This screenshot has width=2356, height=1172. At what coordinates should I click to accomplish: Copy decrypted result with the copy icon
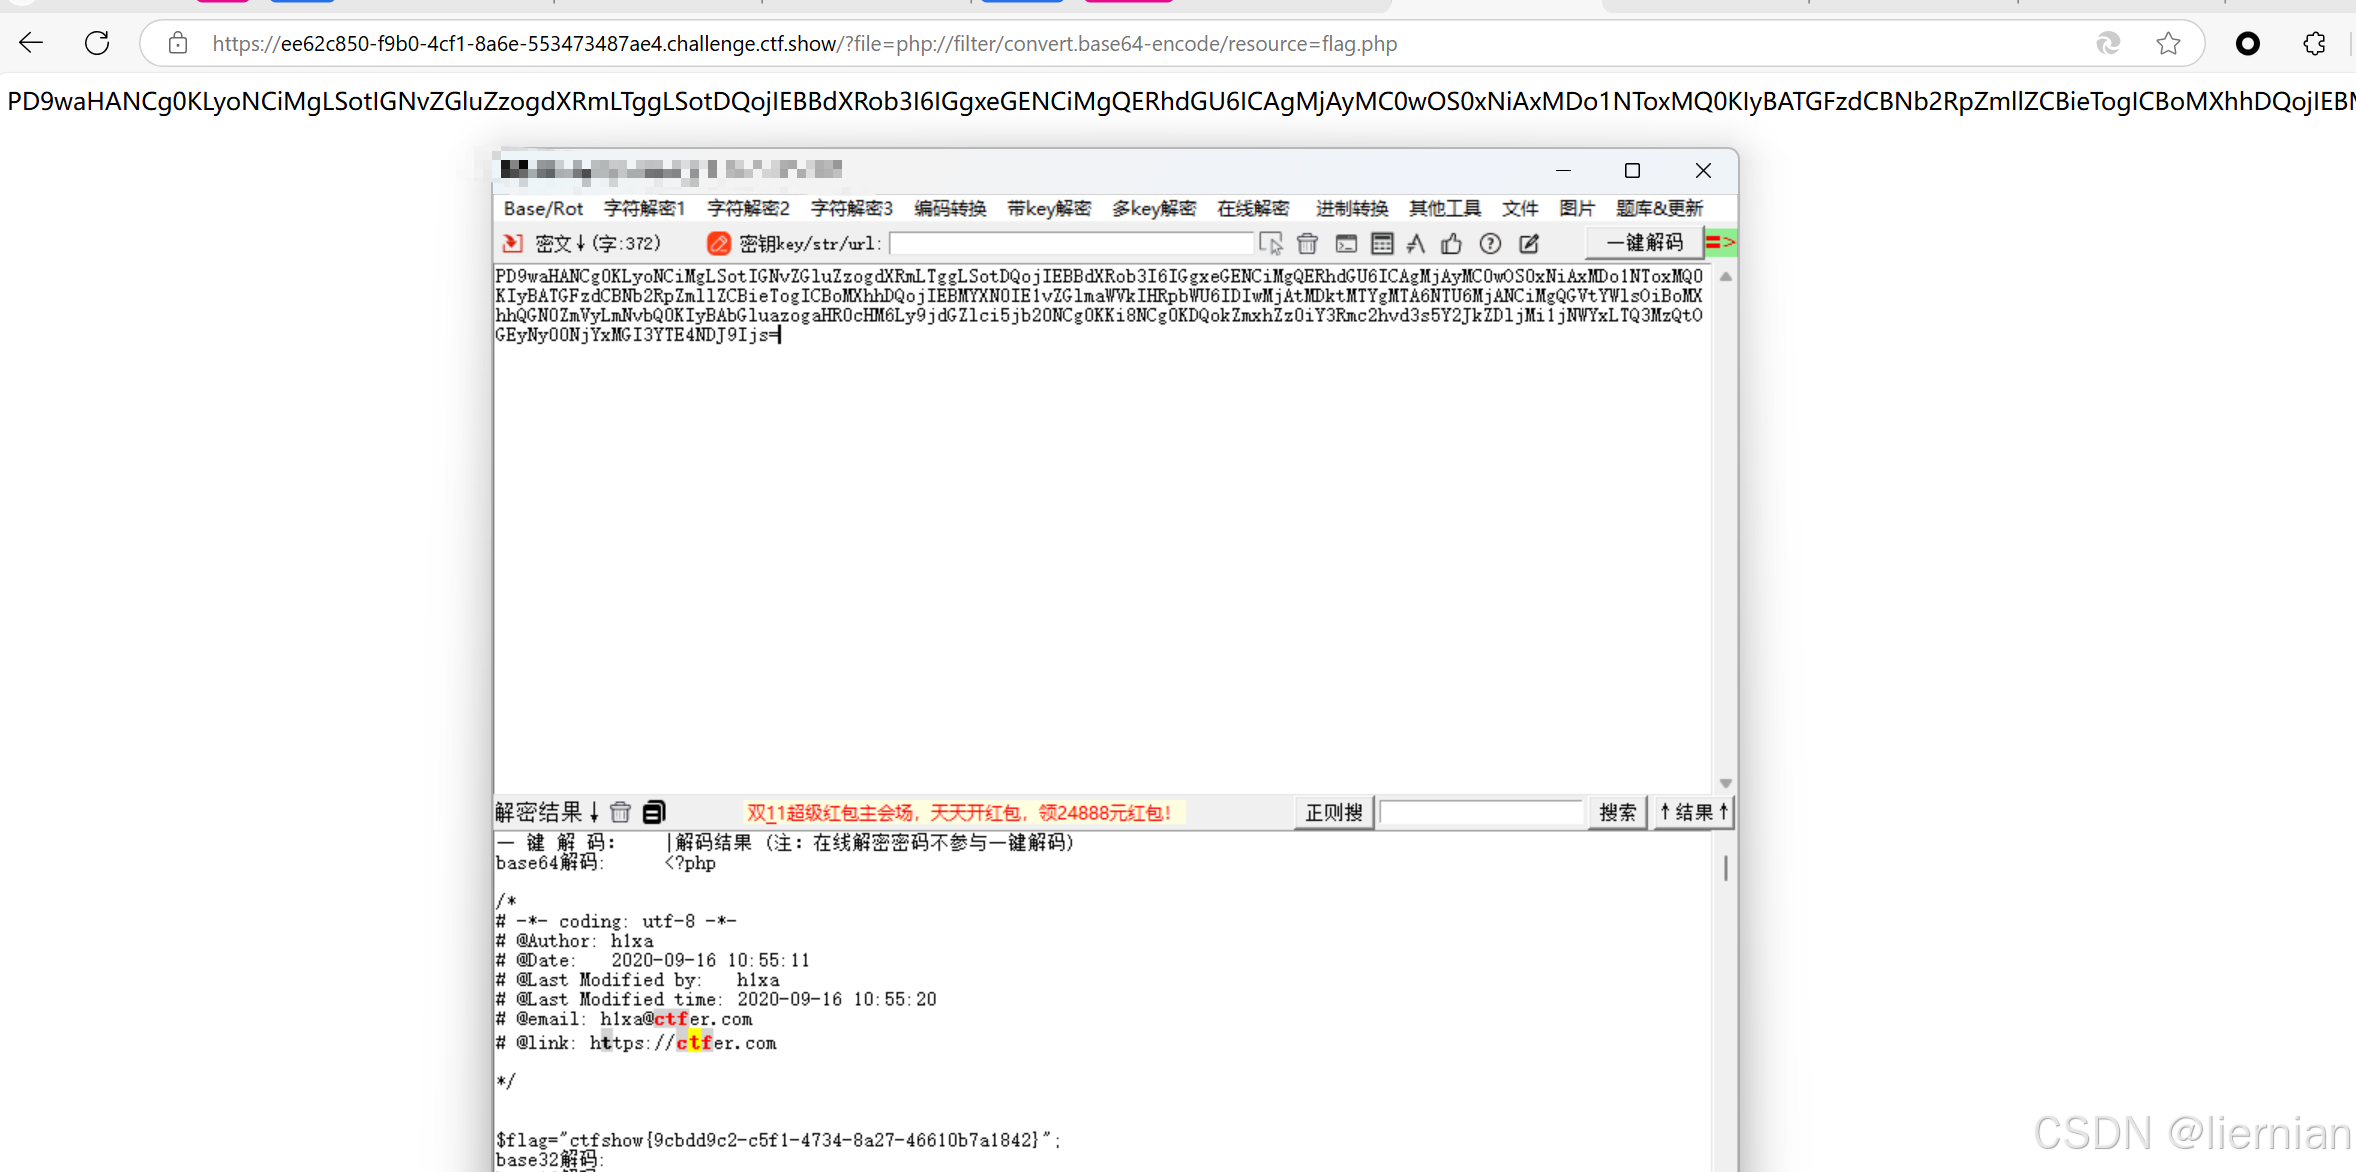pos(654,812)
